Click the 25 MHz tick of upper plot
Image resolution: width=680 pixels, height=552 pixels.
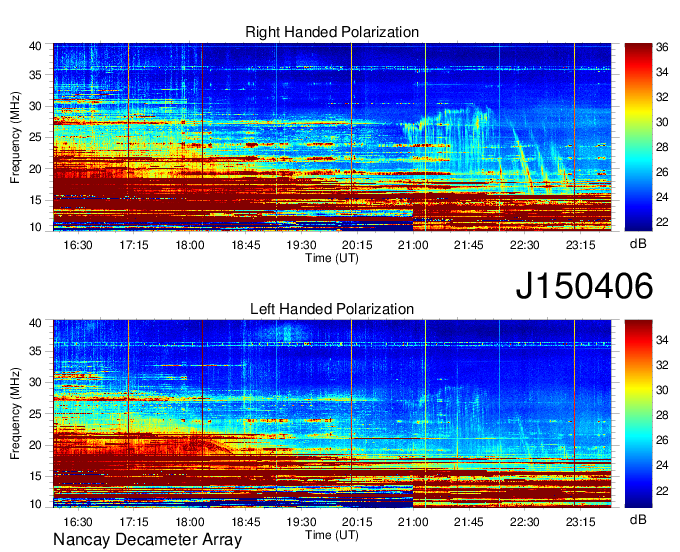(35, 137)
